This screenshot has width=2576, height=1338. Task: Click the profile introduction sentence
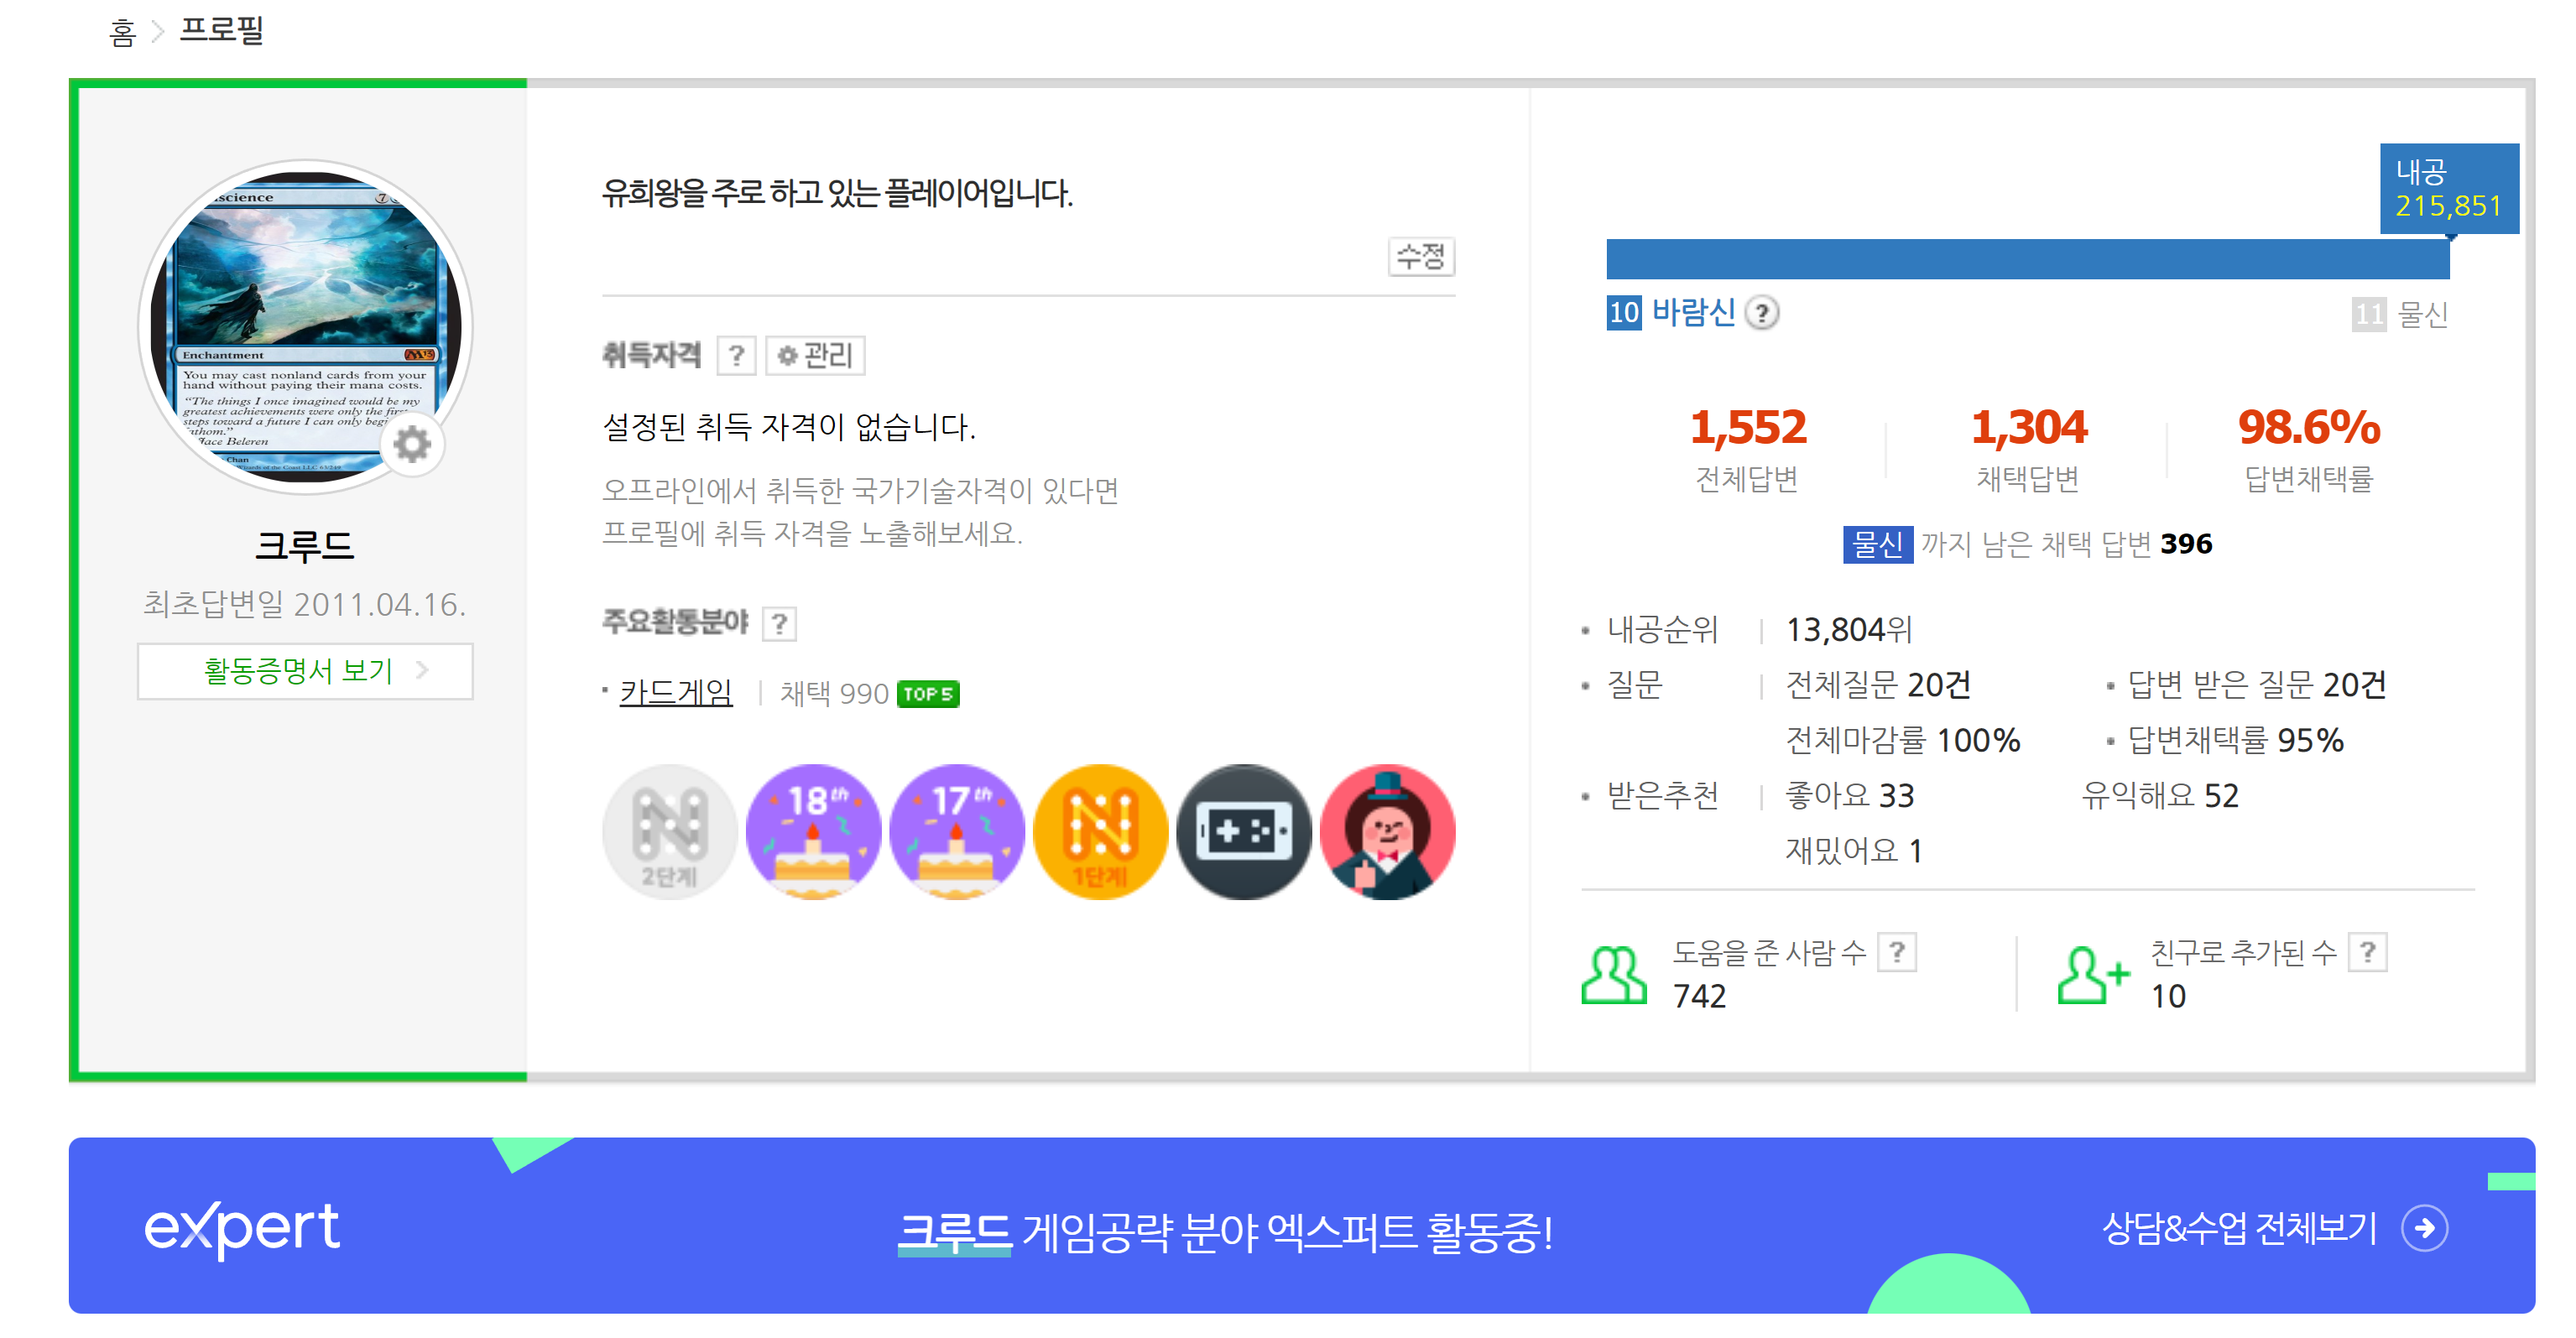tap(837, 192)
